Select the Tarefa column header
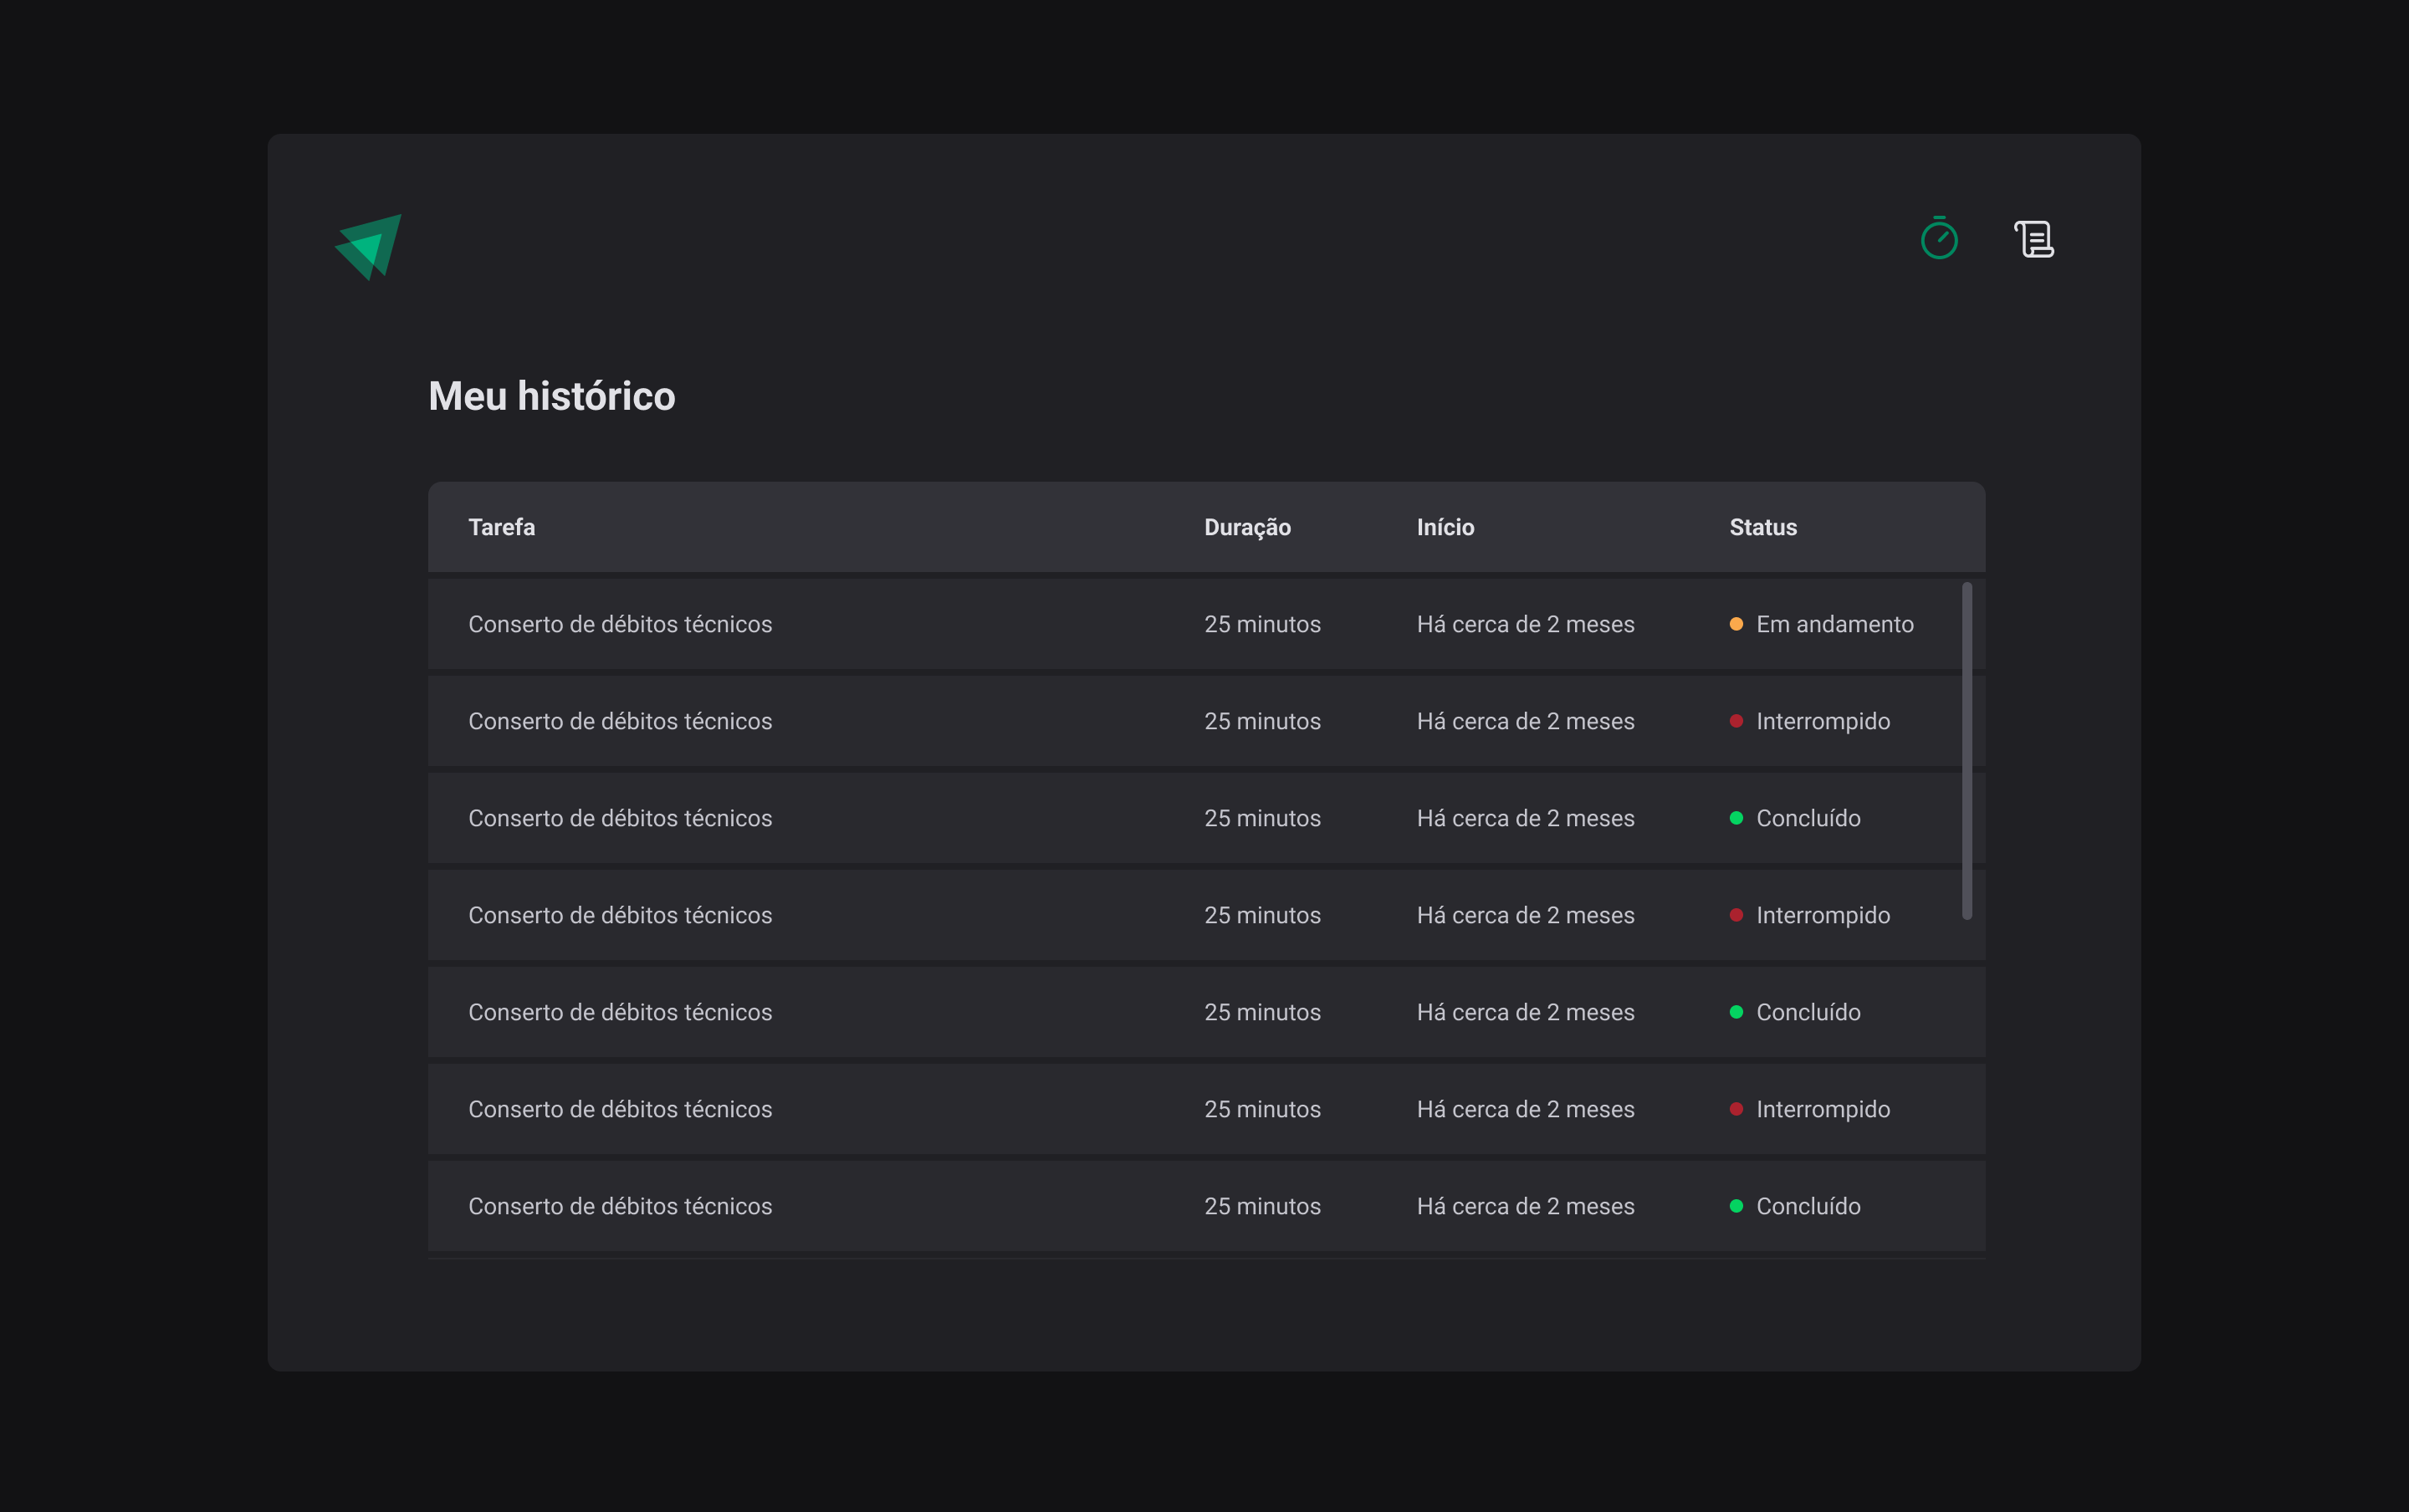Screen dimensions: 2409x1512 click(501, 527)
